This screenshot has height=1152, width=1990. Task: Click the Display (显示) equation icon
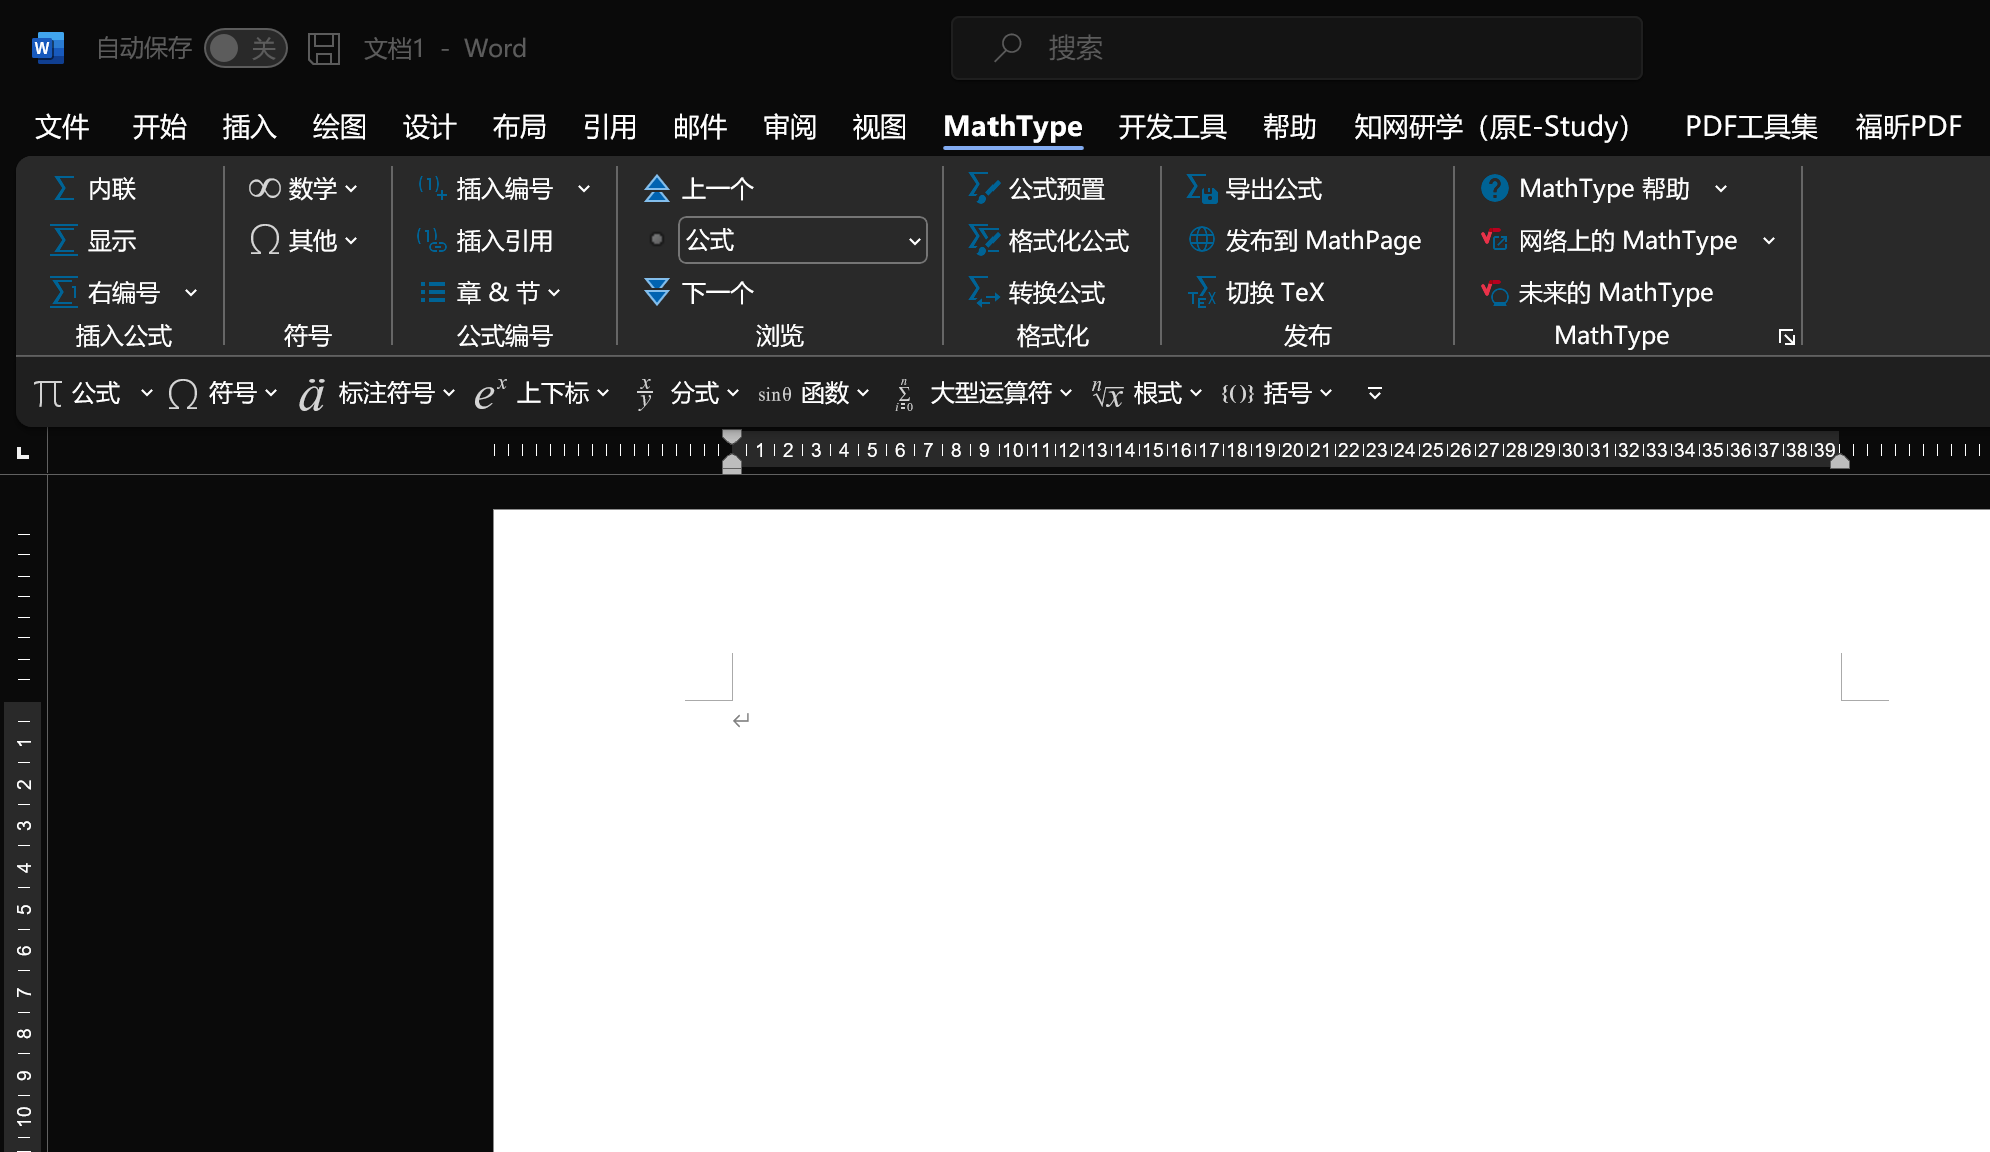tap(63, 240)
